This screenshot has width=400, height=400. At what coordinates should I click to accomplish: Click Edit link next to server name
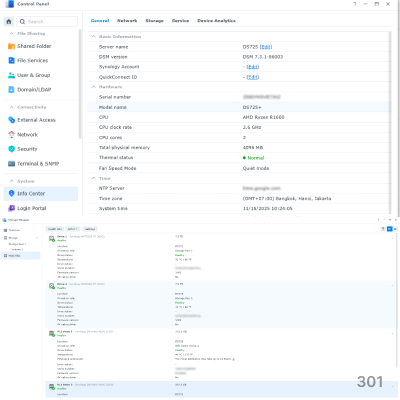tap(266, 47)
